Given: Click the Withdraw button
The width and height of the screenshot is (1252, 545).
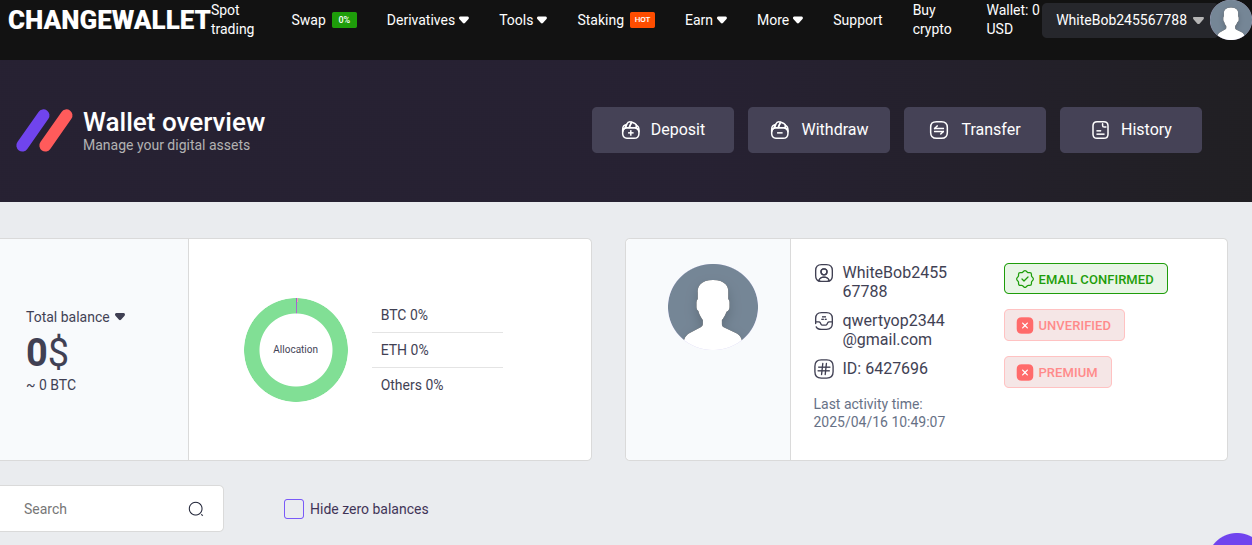Looking at the screenshot, I should click(x=819, y=130).
